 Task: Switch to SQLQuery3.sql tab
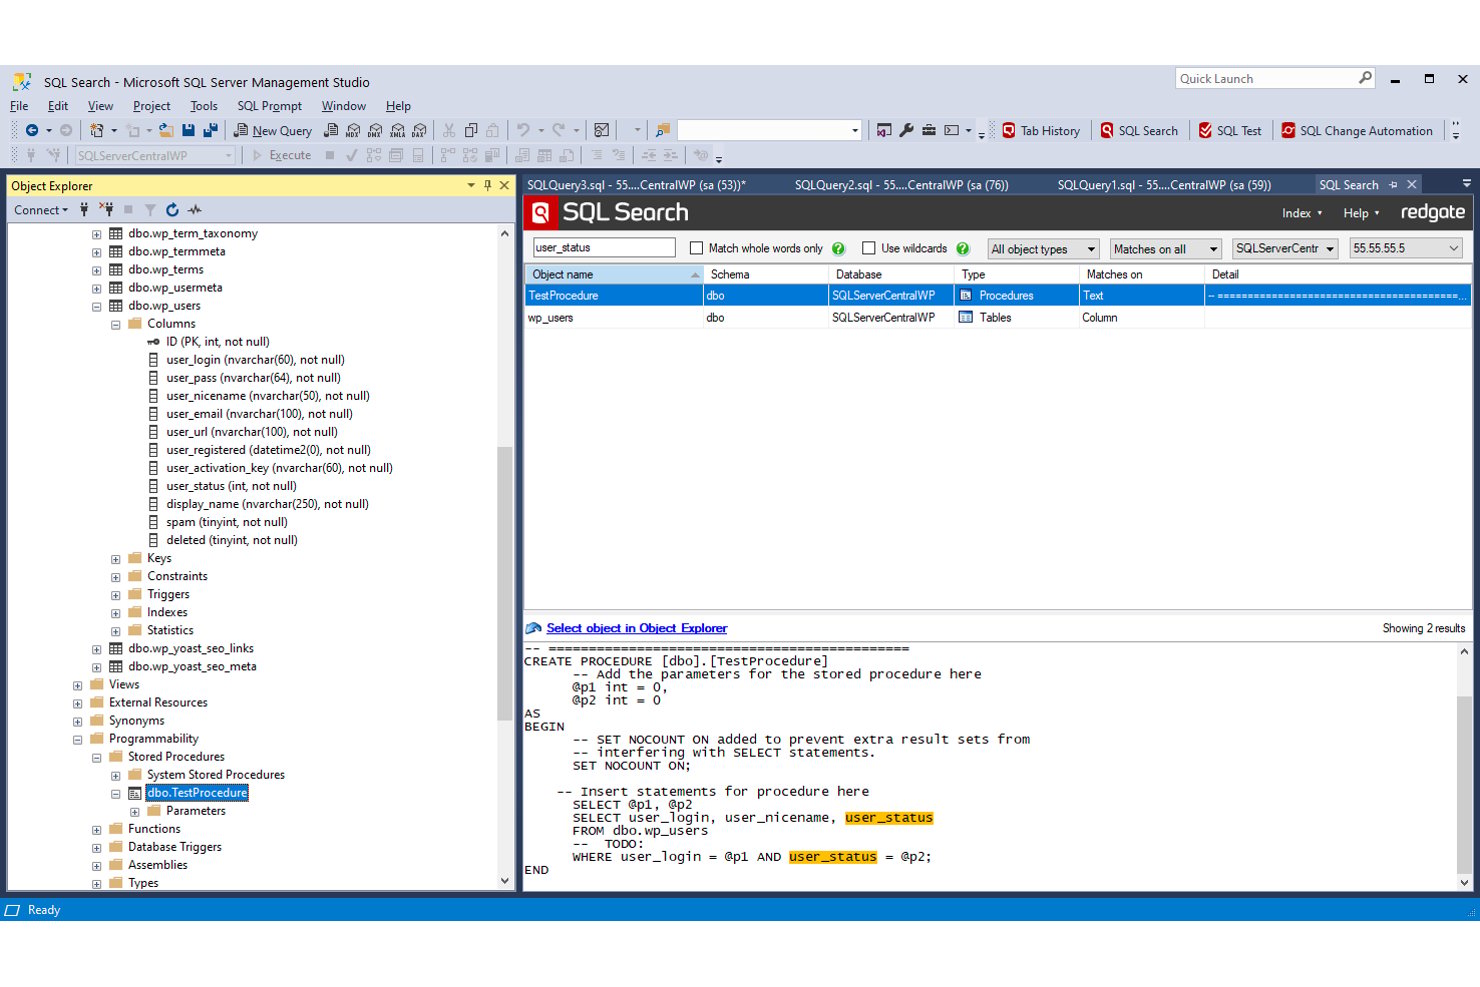coord(636,185)
